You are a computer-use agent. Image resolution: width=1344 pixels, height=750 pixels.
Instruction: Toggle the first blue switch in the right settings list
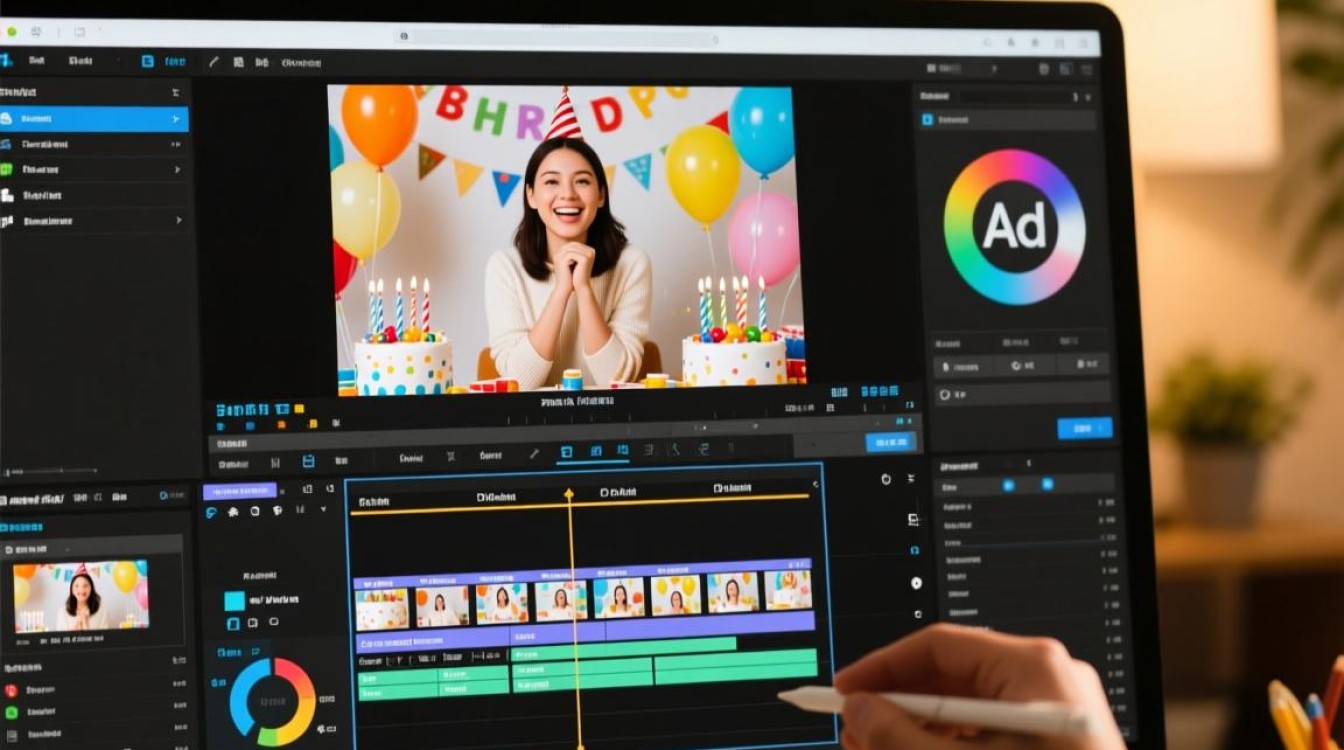(x=1008, y=485)
